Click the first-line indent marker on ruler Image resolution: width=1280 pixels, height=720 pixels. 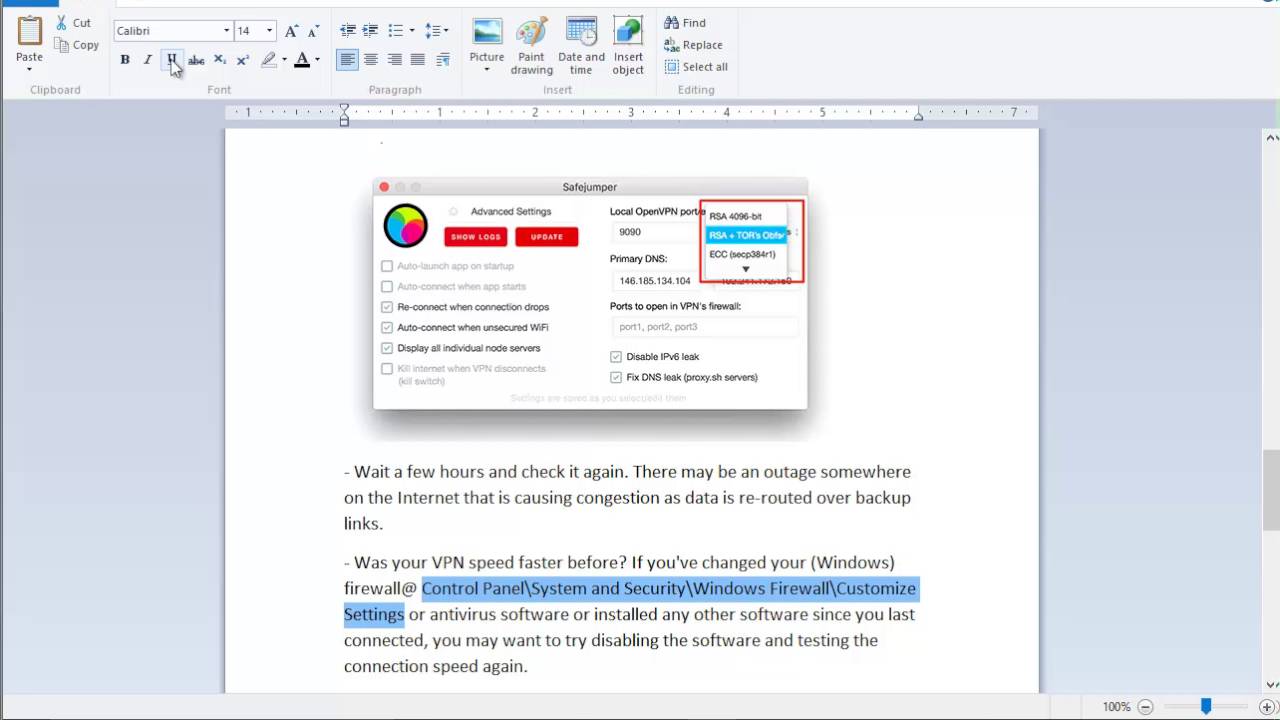tap(344, 108)
